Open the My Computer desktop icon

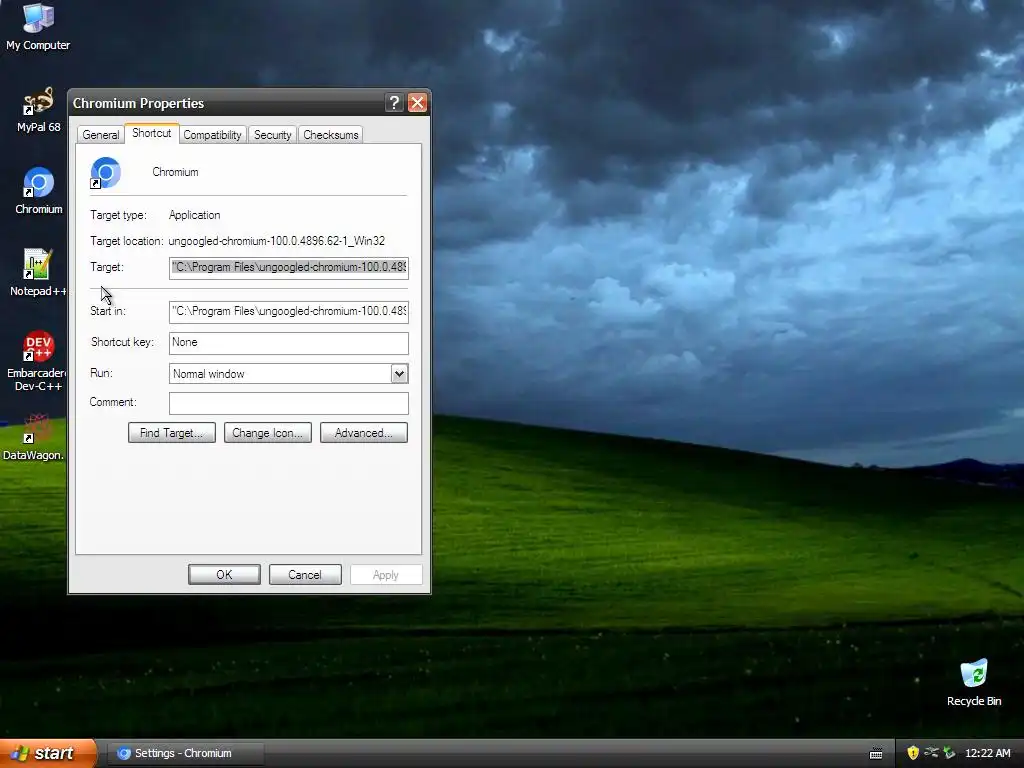38,26
